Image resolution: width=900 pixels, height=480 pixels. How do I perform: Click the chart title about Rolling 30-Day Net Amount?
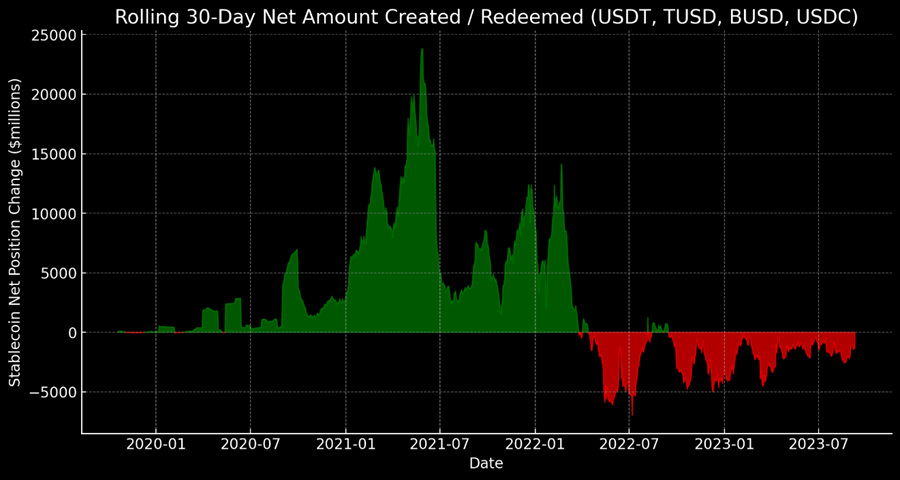tap(486, 17)
